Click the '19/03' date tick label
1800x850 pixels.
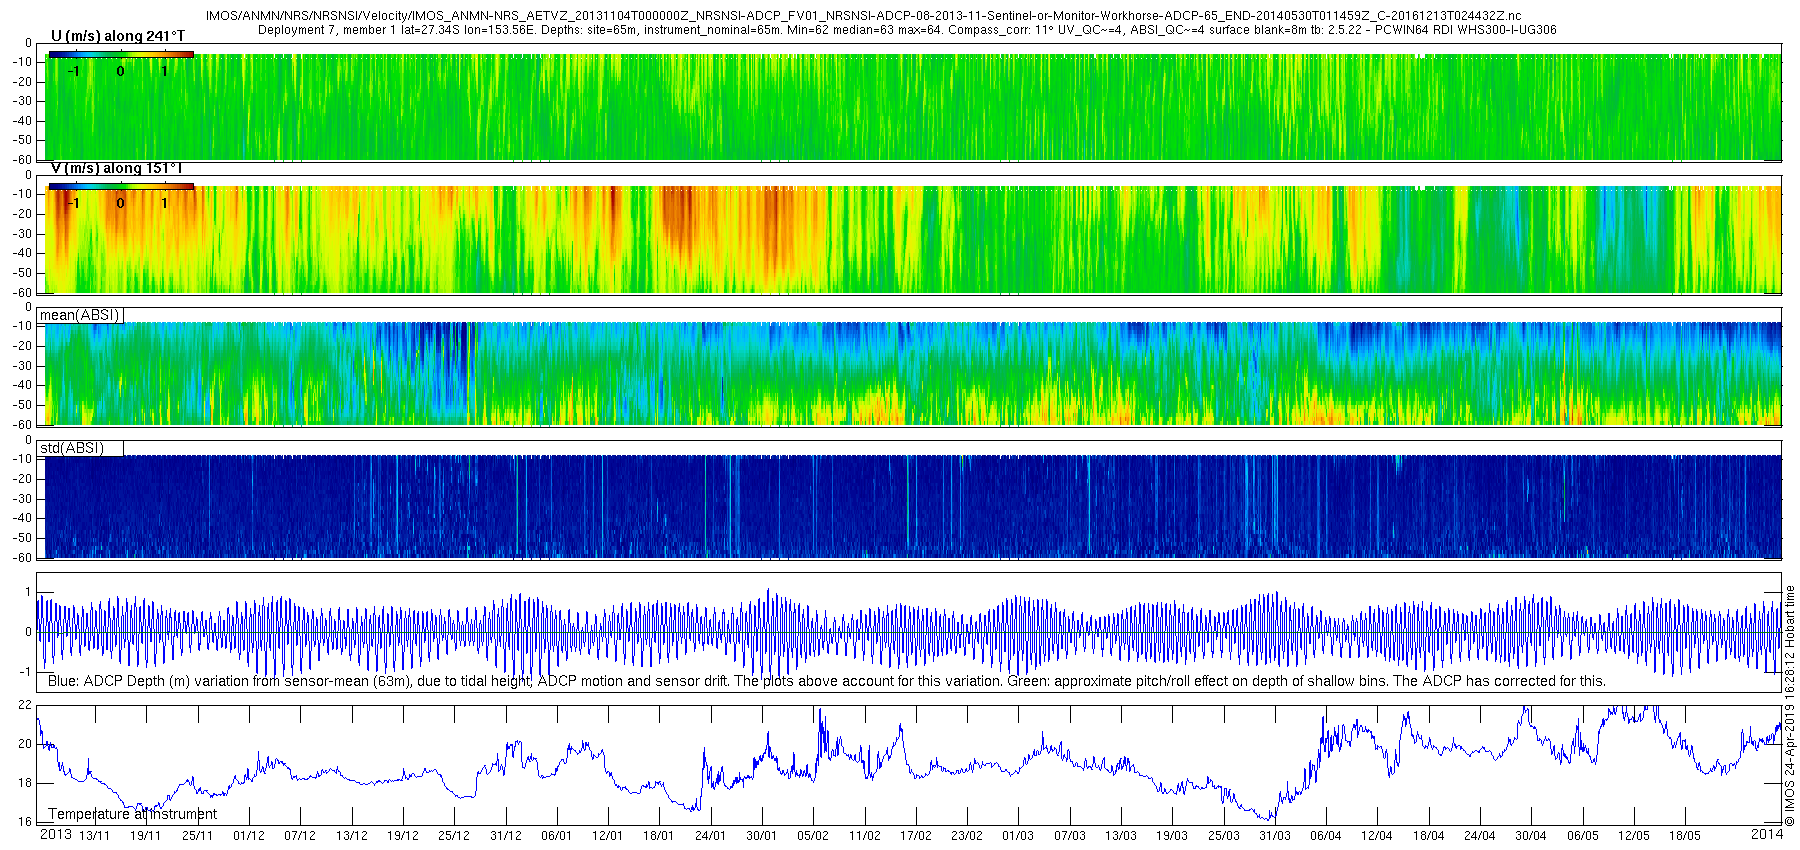pyautogui.click(x=1173, y=836)
